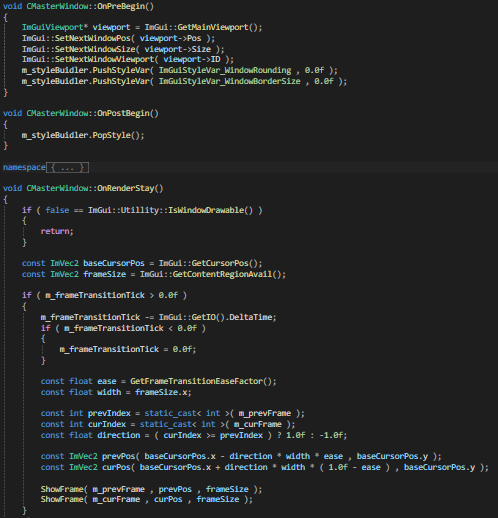Click m_frameTransitionTick in the > 0.0f condition
This screenshot has width=498, height=518.
(95, 295)
